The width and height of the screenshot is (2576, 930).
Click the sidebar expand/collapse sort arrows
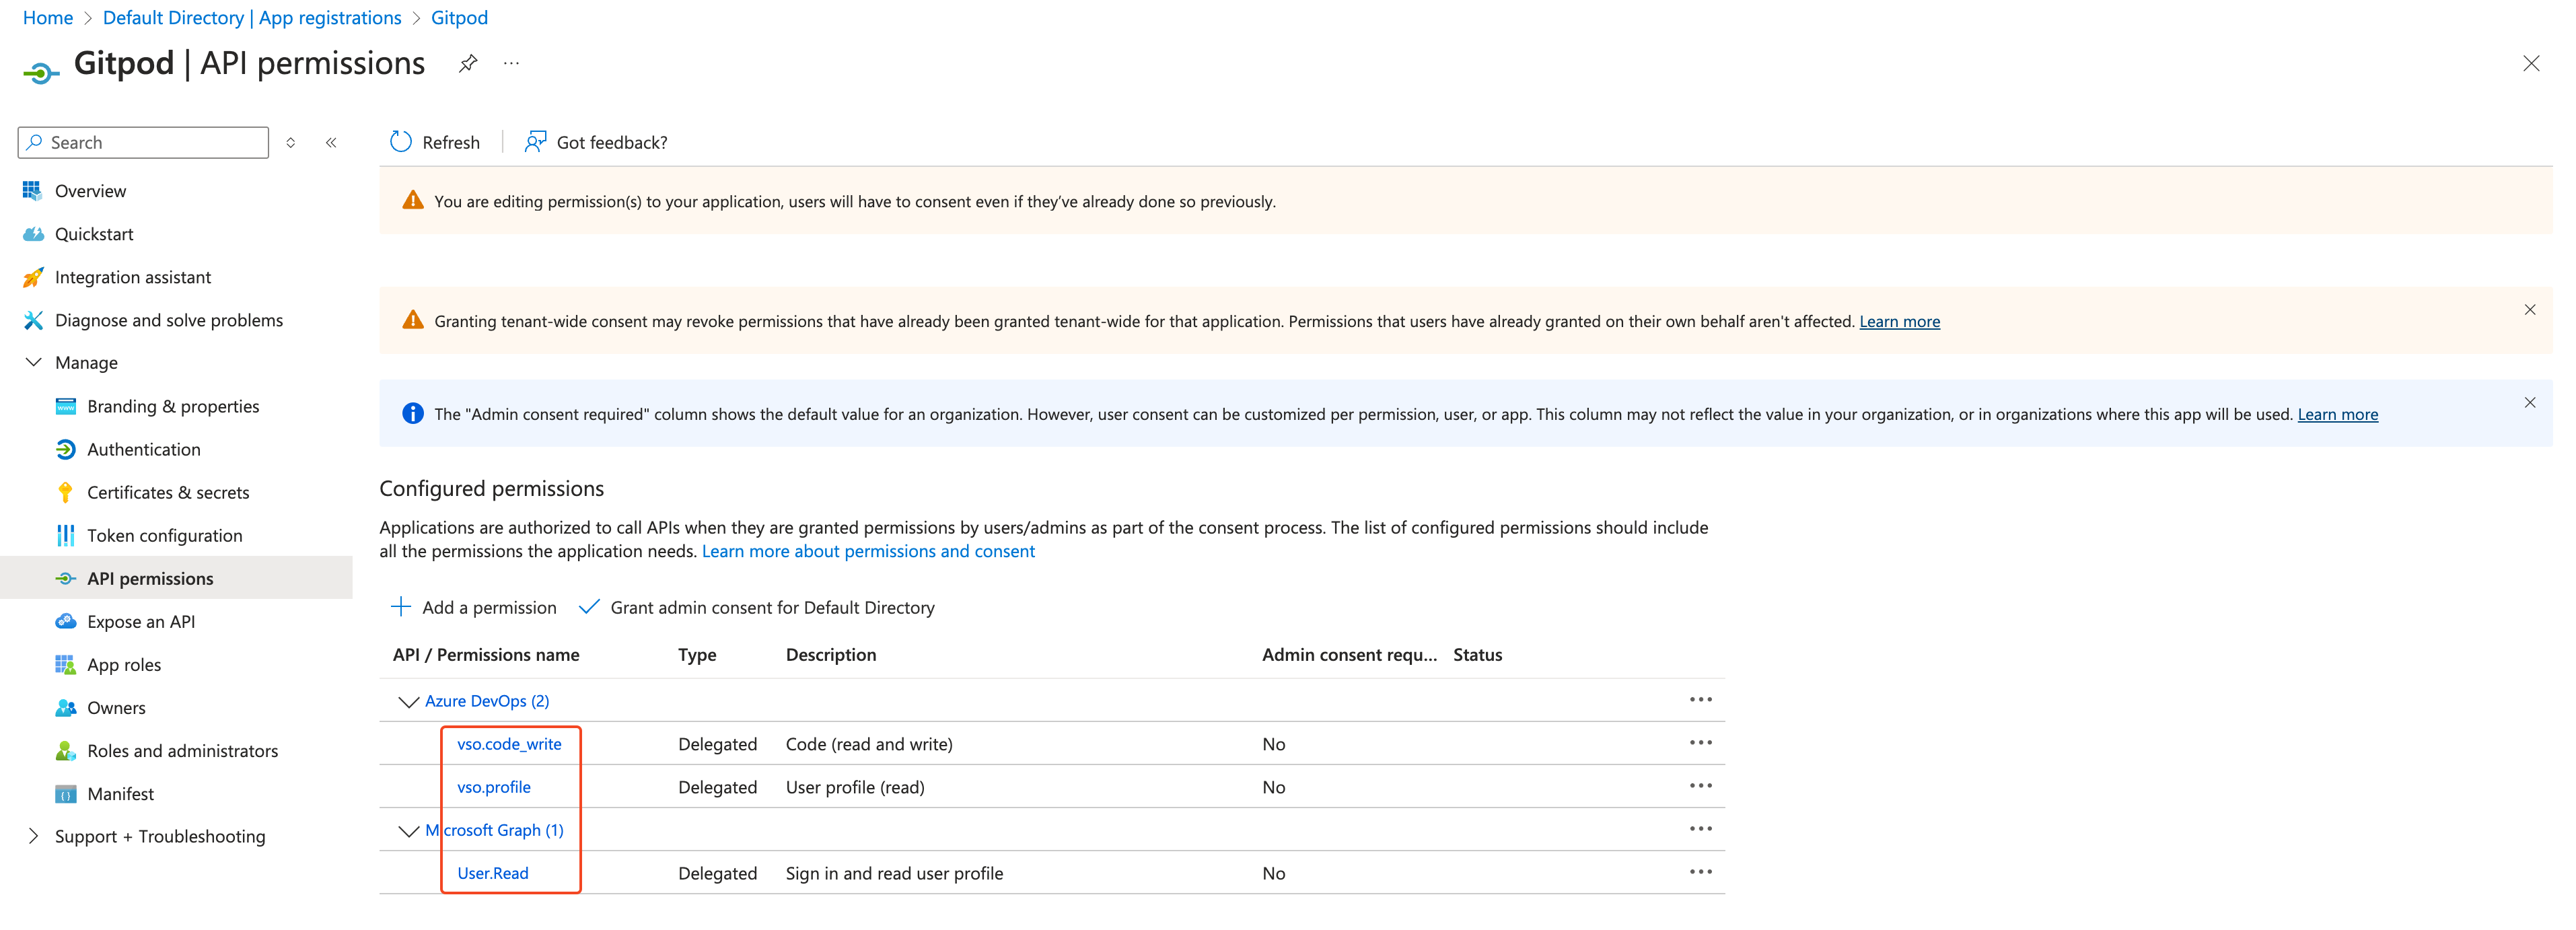coord(291,143)
